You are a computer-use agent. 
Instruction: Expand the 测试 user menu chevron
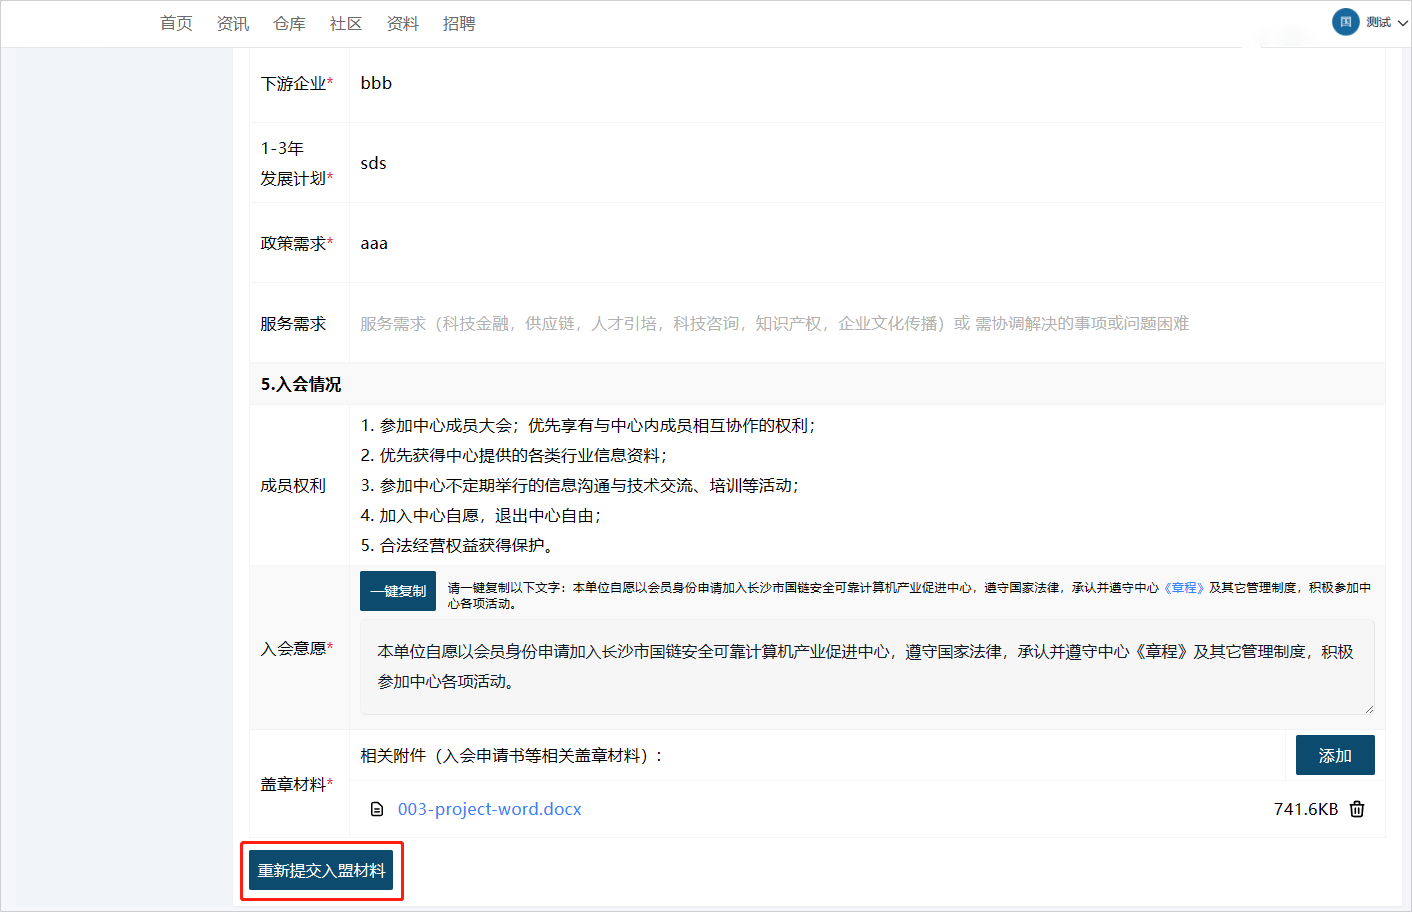point(1403,23)
